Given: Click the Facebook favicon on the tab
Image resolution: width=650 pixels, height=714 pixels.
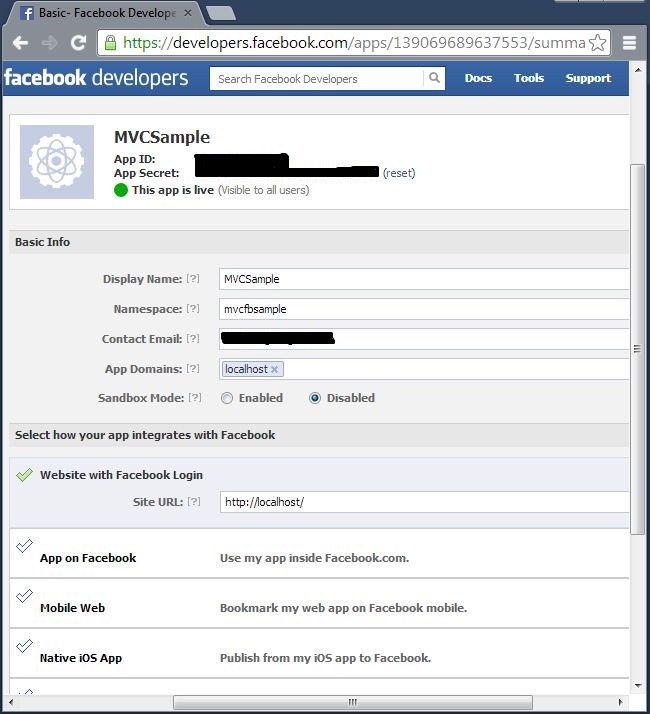Looking at the screenshot, I should coord(27,13).
